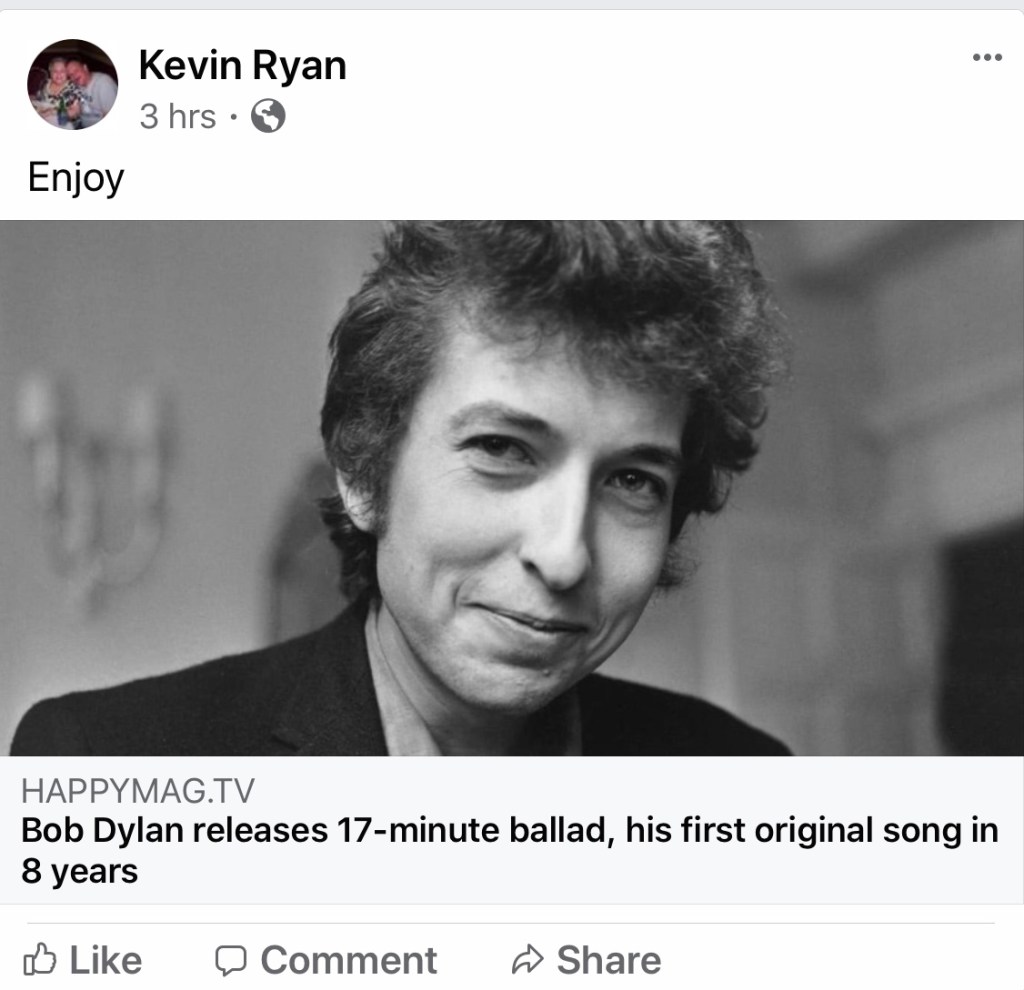Click the dark doorway at photo's right
The width and height of the screenshot is (1024, 990).
point(980,640)
